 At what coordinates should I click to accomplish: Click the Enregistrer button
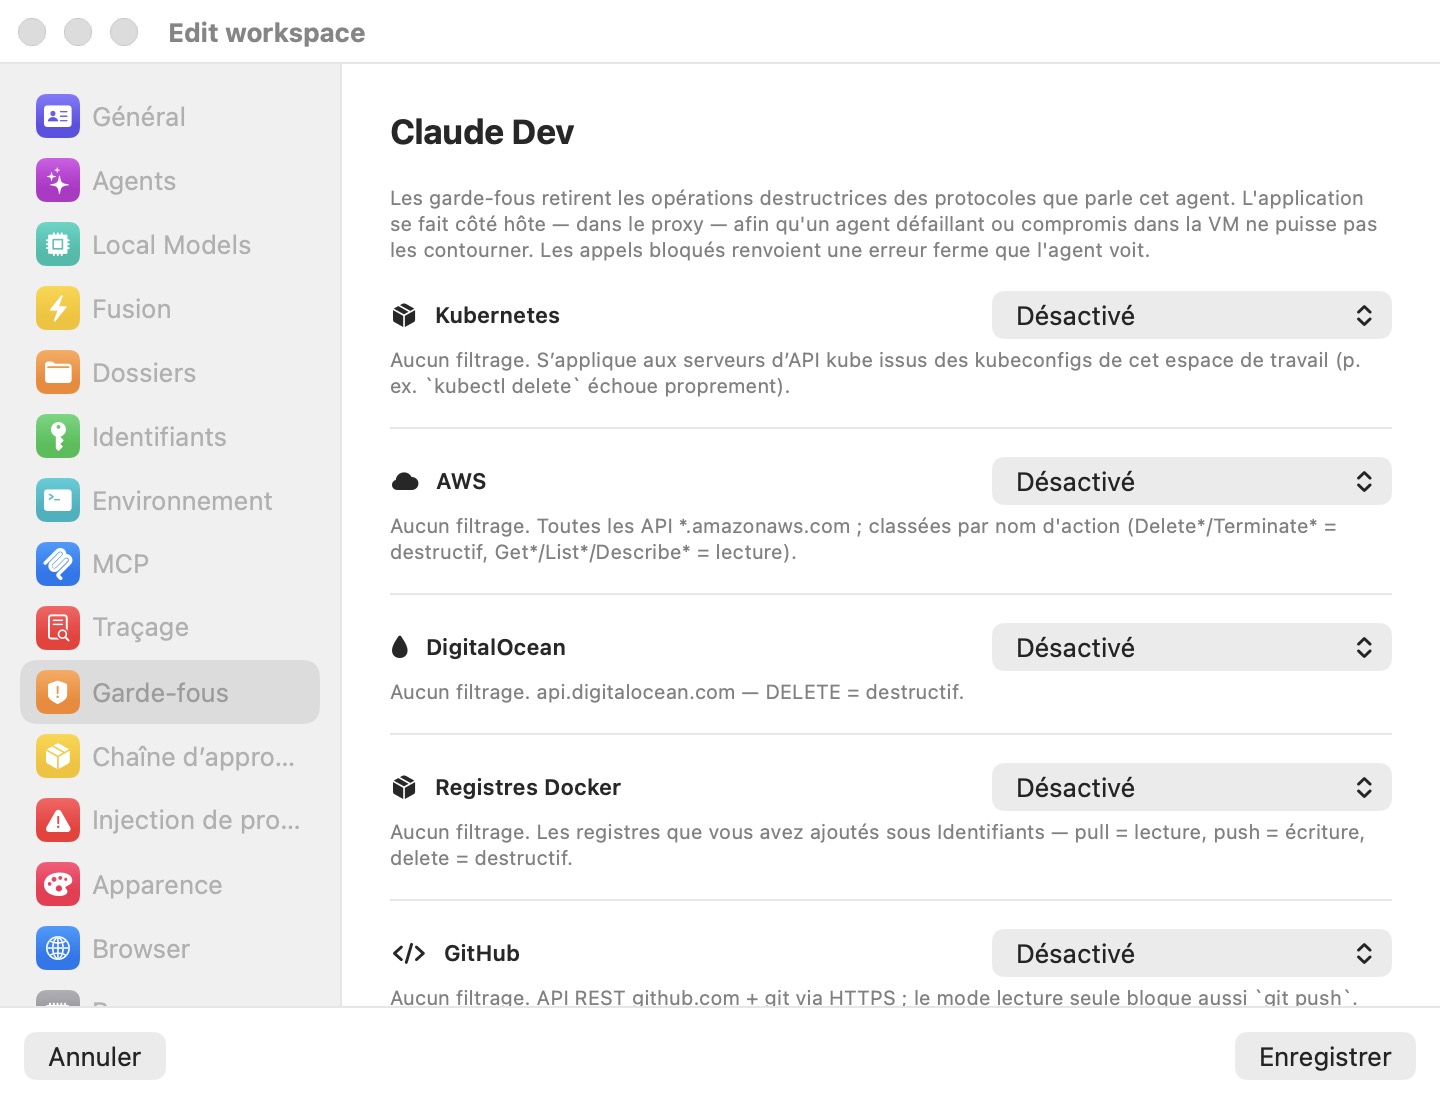pos(1325,1057)
